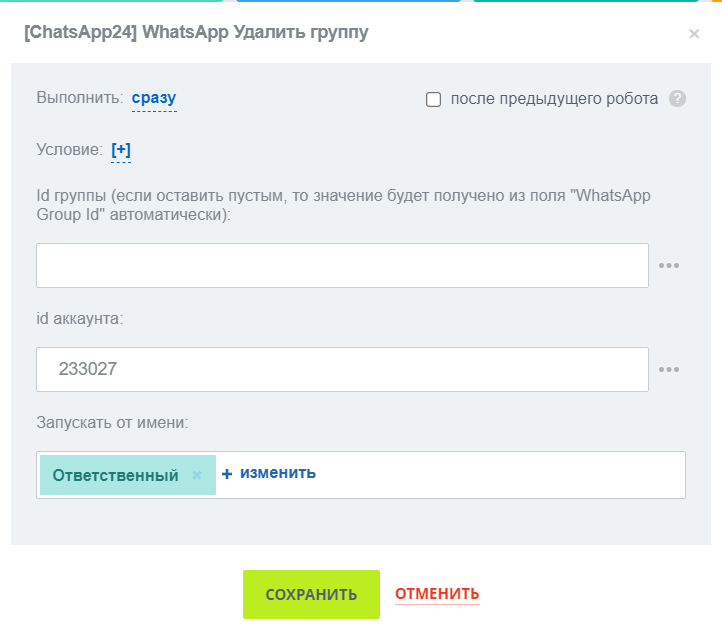This screenshot has width=722, height=642.
Task: Open value picker dots for Id группы
Action: click(669, 266)
